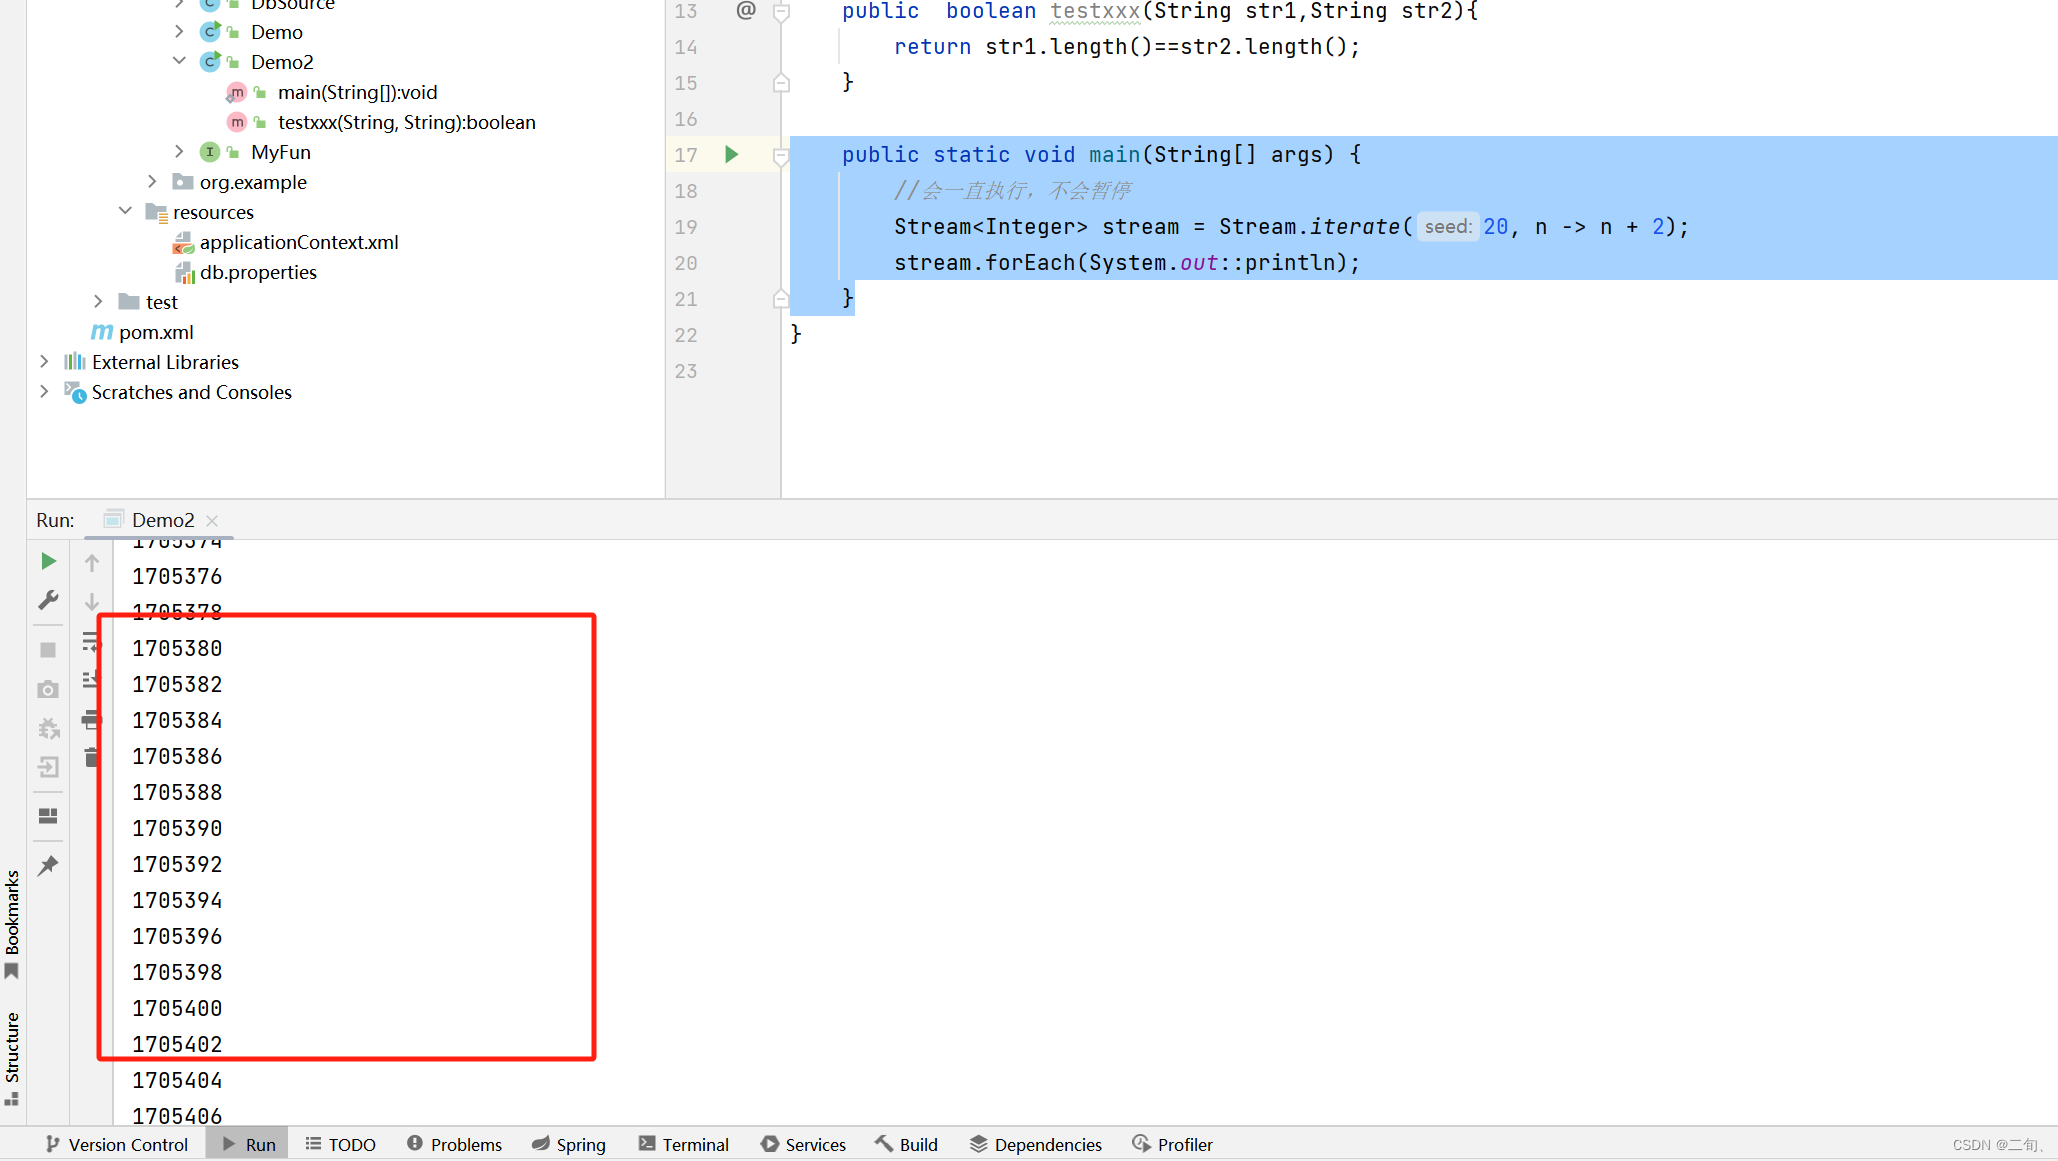Expand the Demo class node
Image resolution: width=2058 pixels, height=1161 pixels.
pyautogui.click(x=179, y=32)
